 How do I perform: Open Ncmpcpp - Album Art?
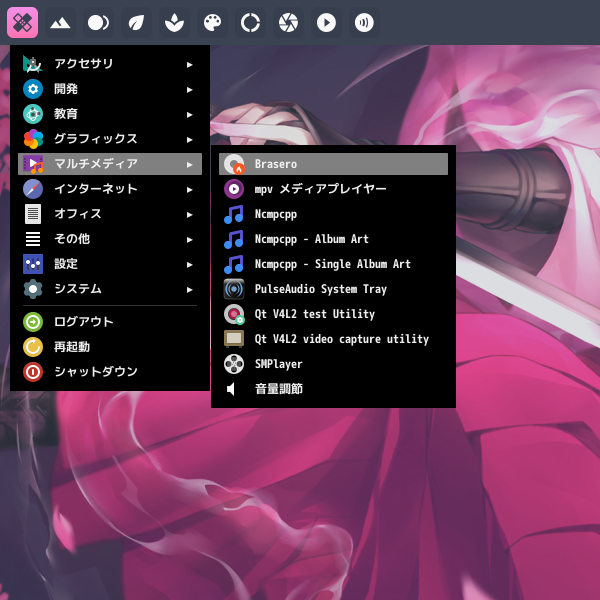point(333,239)
